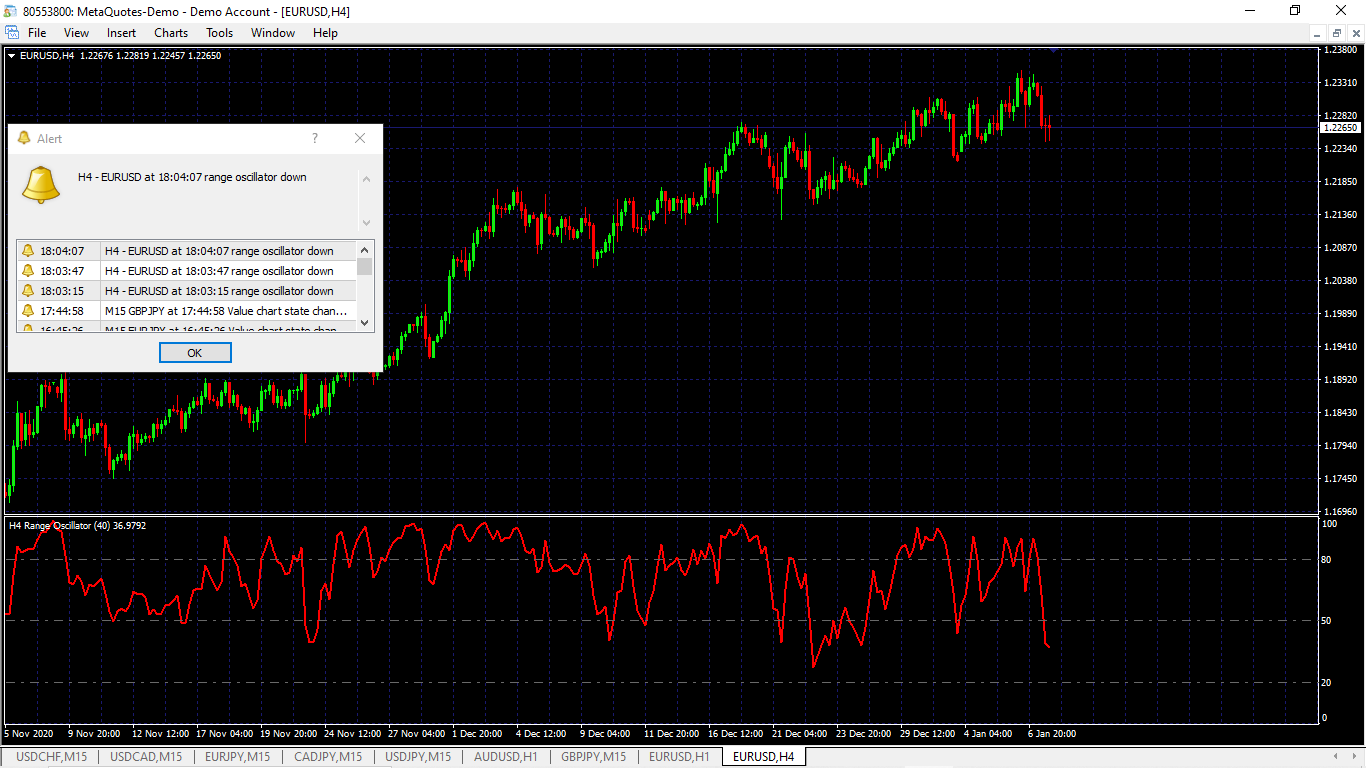Select the 17:44:58 GBPJPY alert row
The height and width of the screenshot is (768, 1366).
click(187, 311)
